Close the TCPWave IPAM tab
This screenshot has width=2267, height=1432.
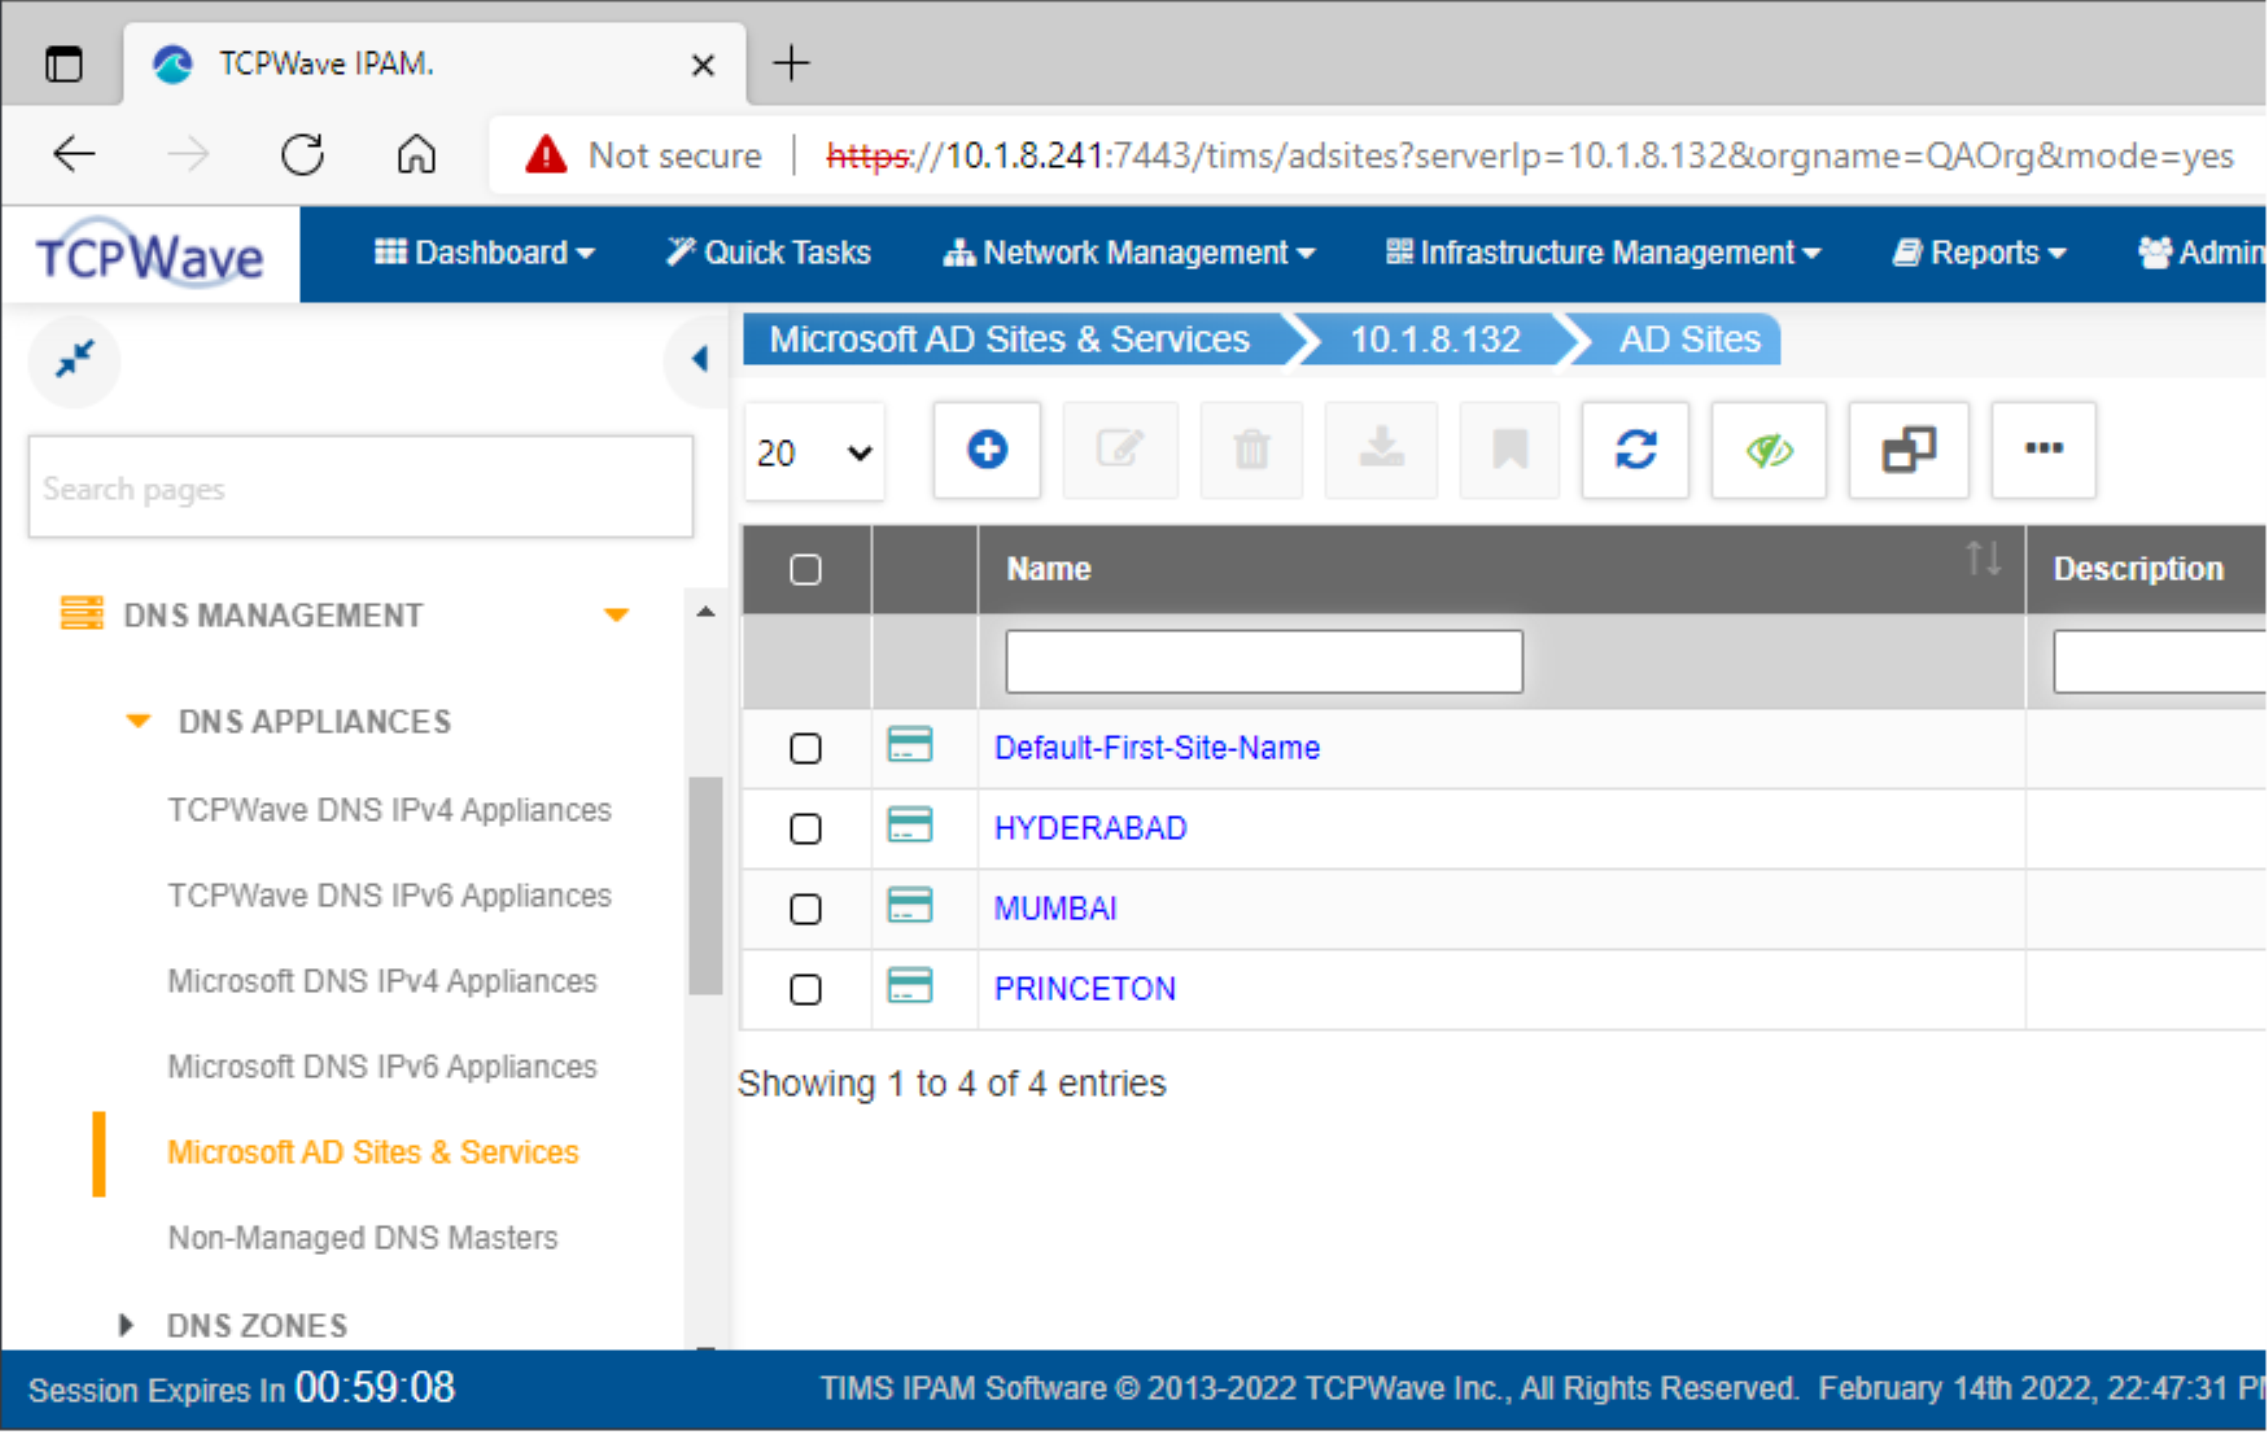(x=703, y=65)
